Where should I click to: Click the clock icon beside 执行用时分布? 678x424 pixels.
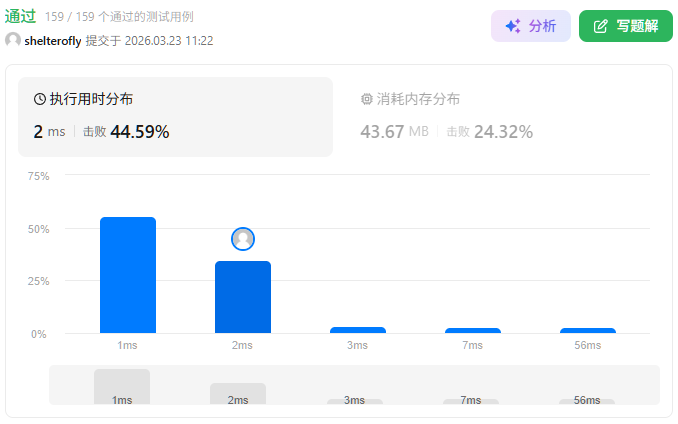pyautogui.click(x=40, y=99)
